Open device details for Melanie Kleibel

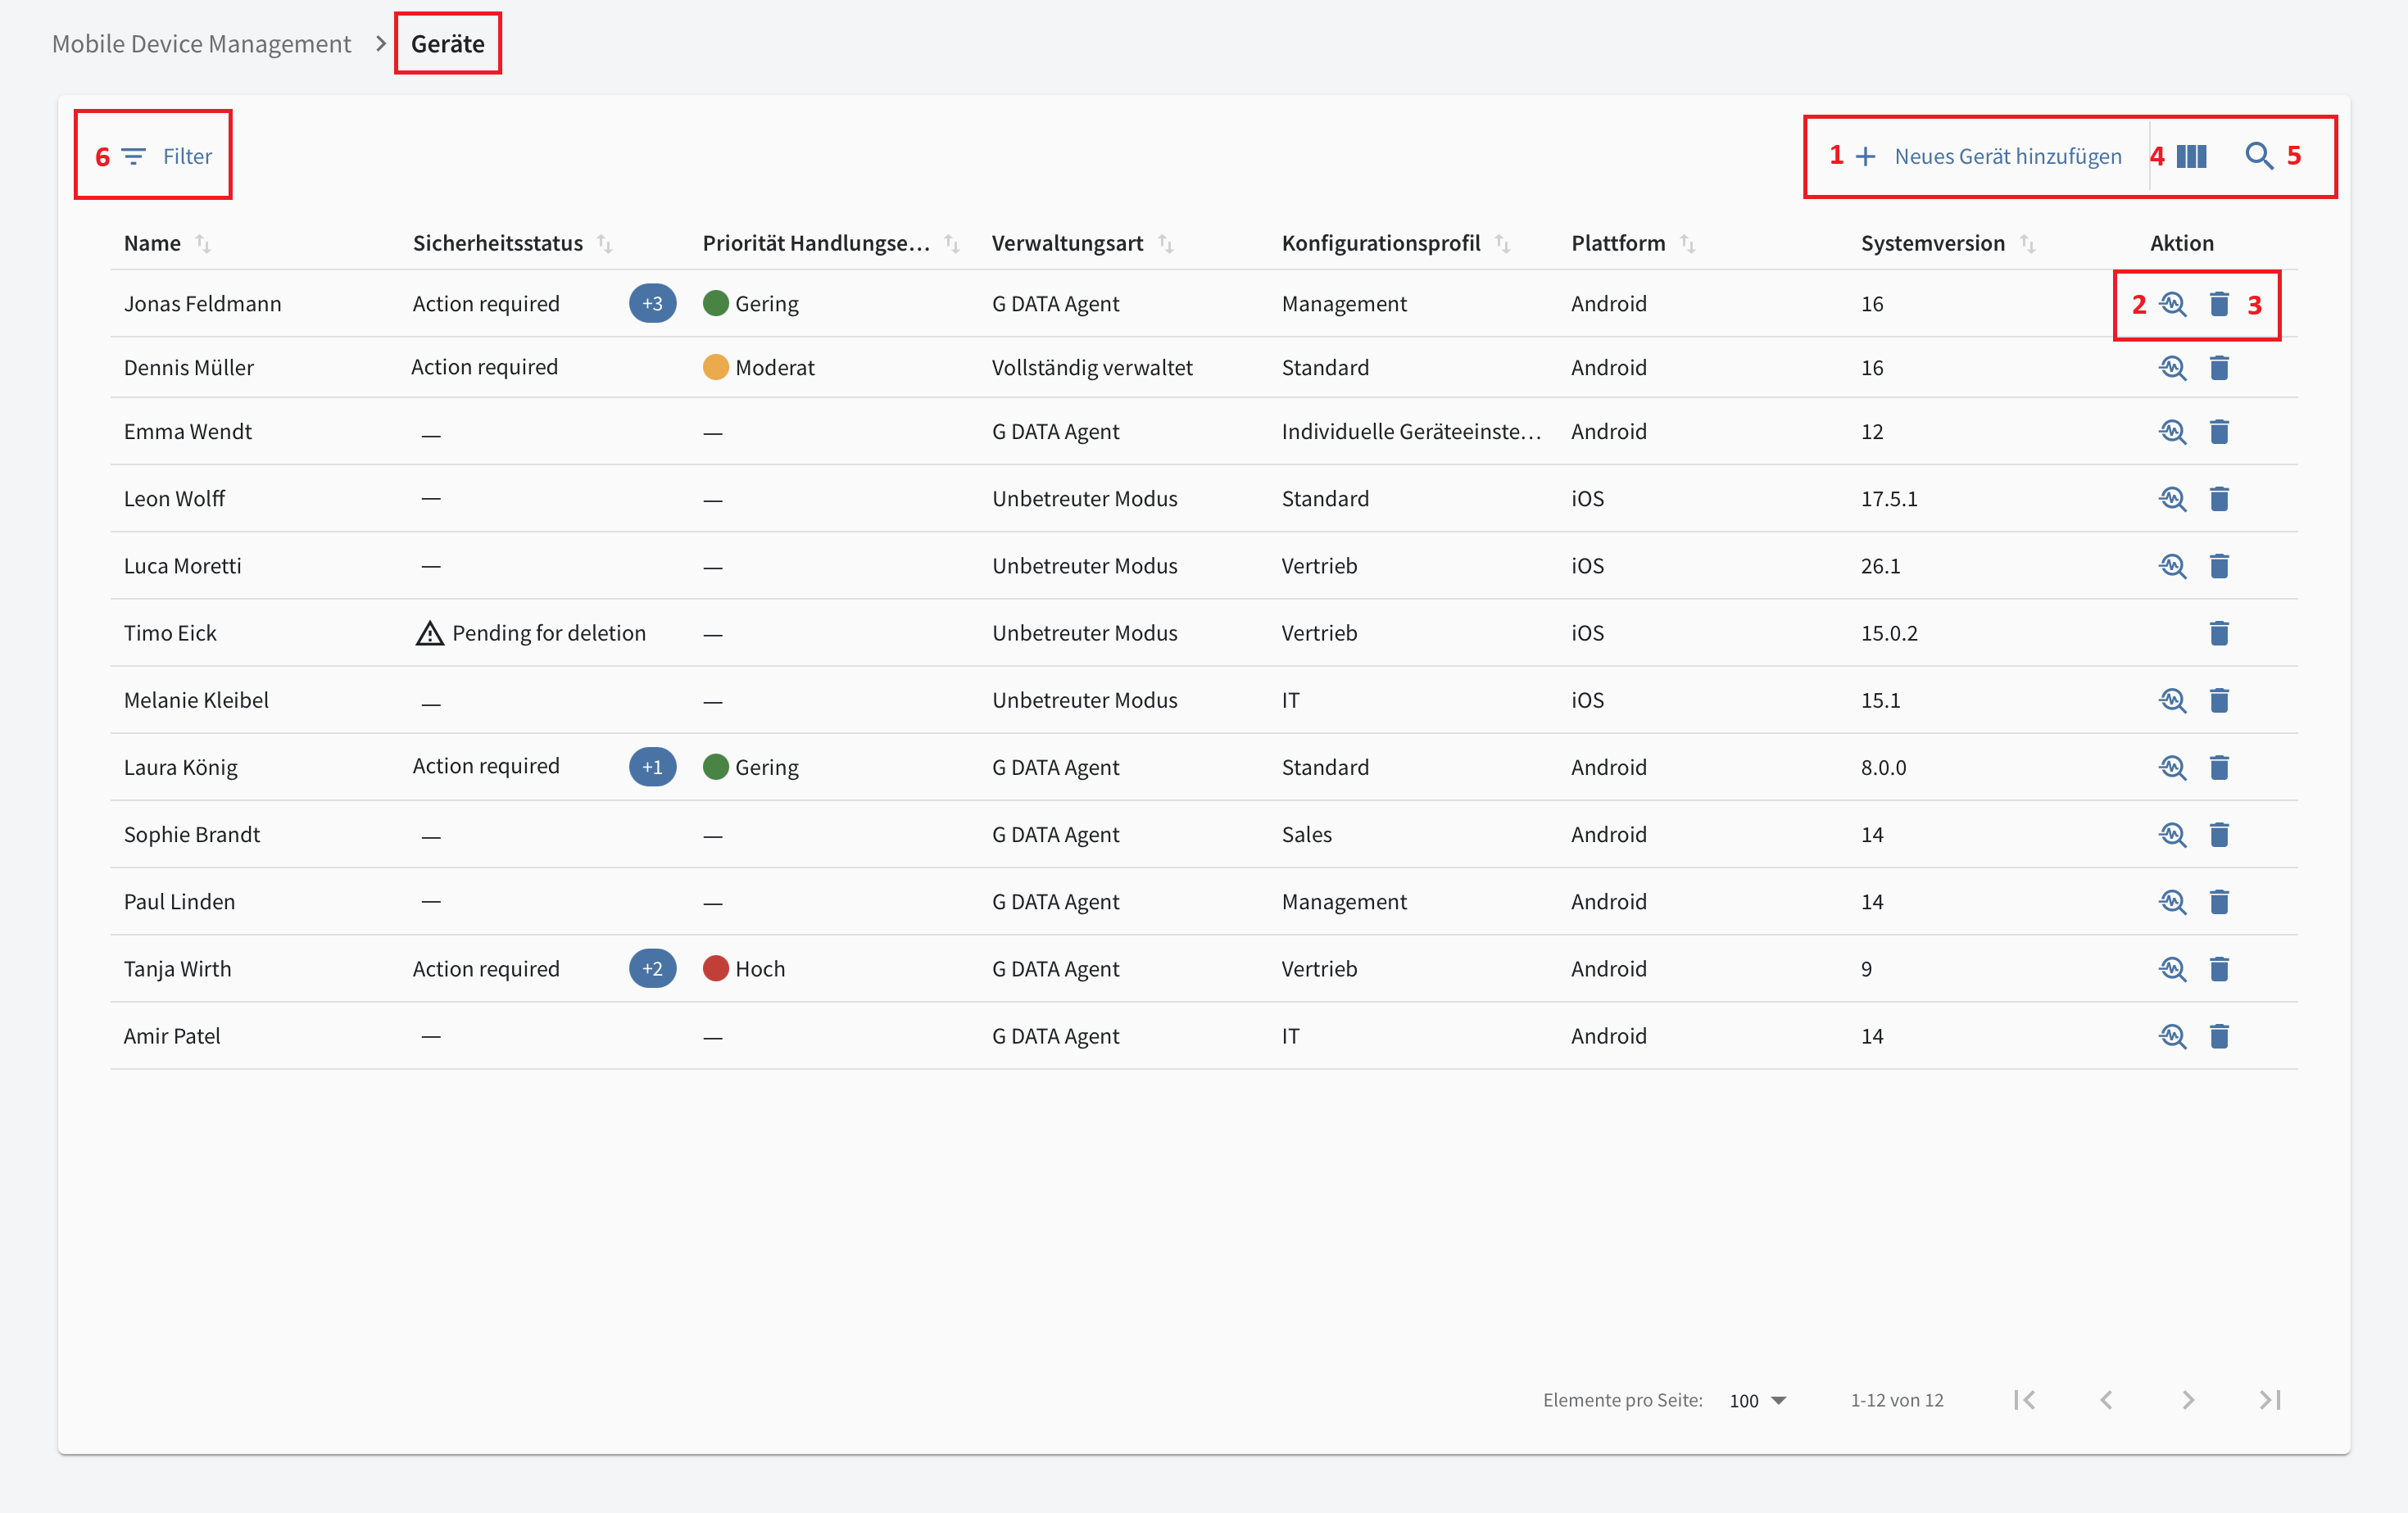[2172, 700]
